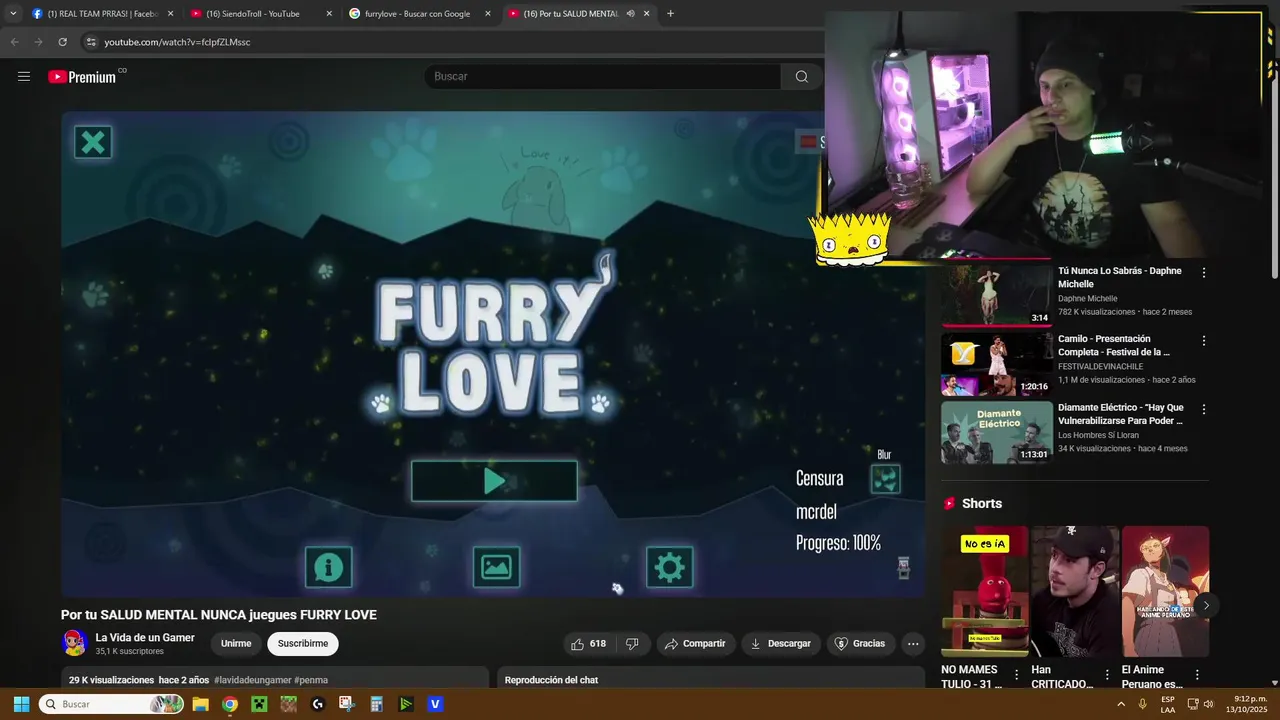View site information icon in address bar

[x=91, y=42]
